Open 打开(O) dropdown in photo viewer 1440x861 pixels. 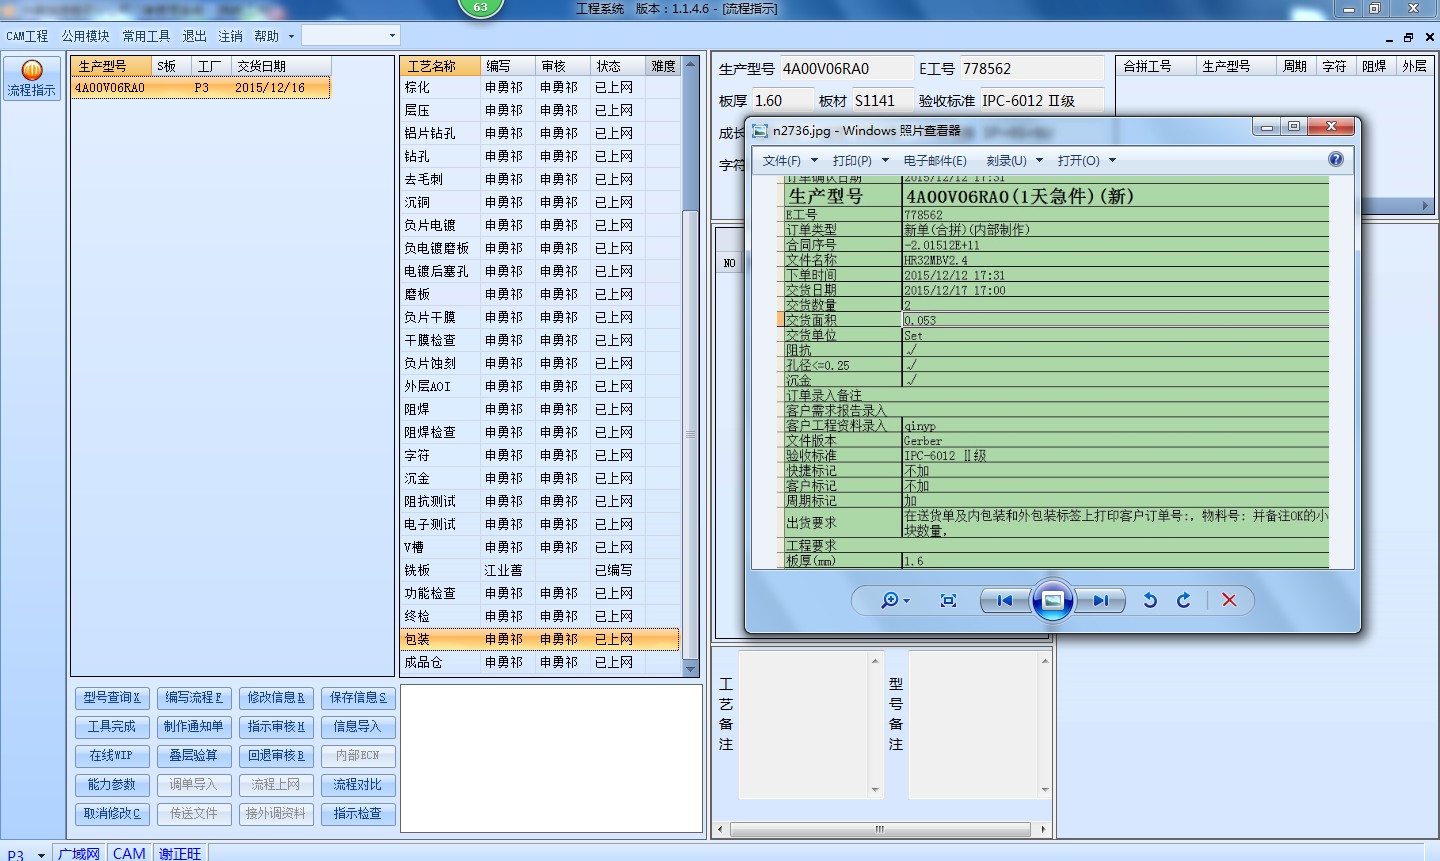1086,160
